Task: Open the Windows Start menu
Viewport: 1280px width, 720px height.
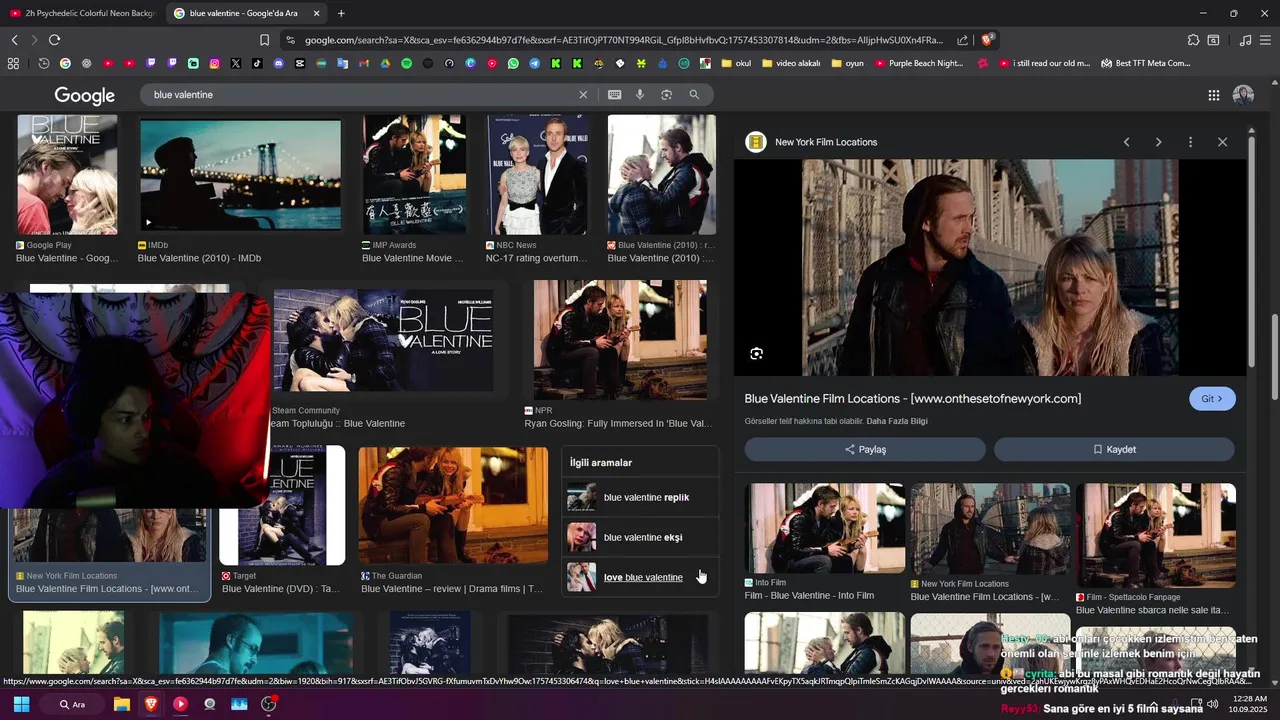Action: 21,704
